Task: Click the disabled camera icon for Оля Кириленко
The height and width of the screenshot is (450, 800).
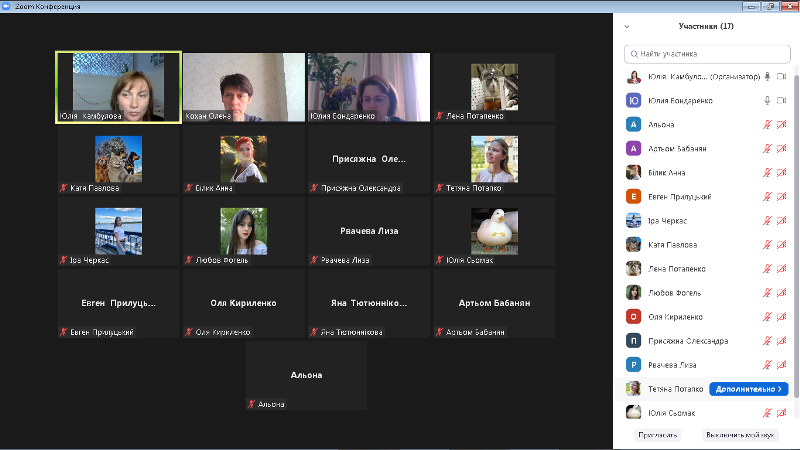Action: click(x=781, y=316)
